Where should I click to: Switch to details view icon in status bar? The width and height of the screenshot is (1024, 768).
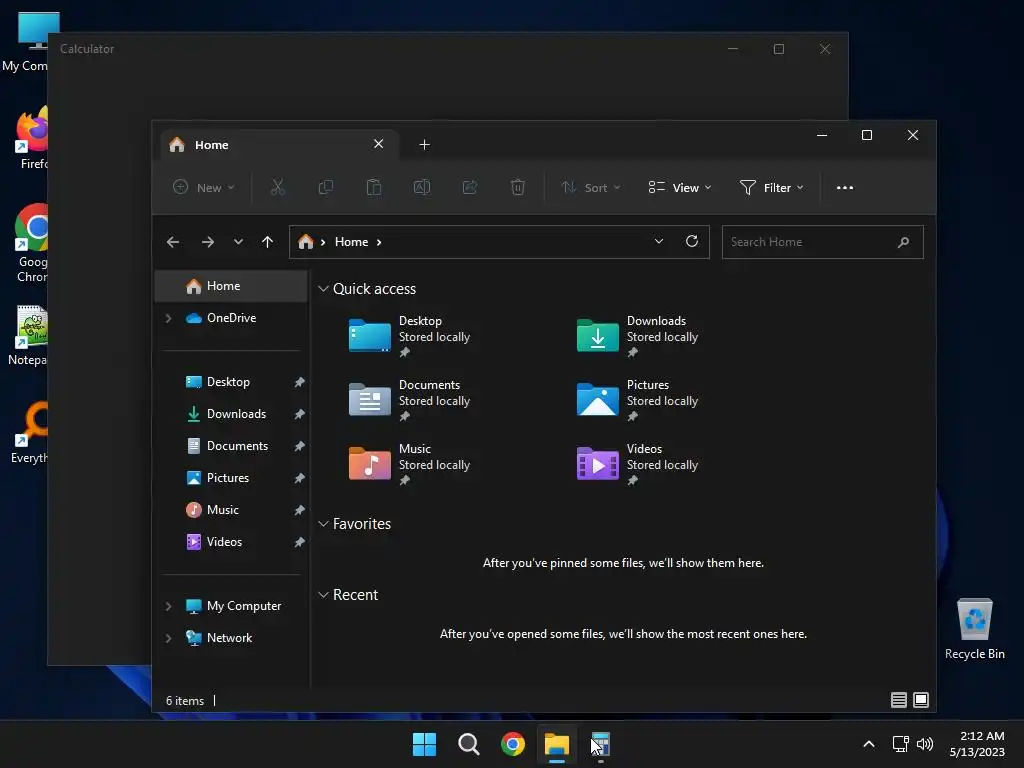click(899, 700)
